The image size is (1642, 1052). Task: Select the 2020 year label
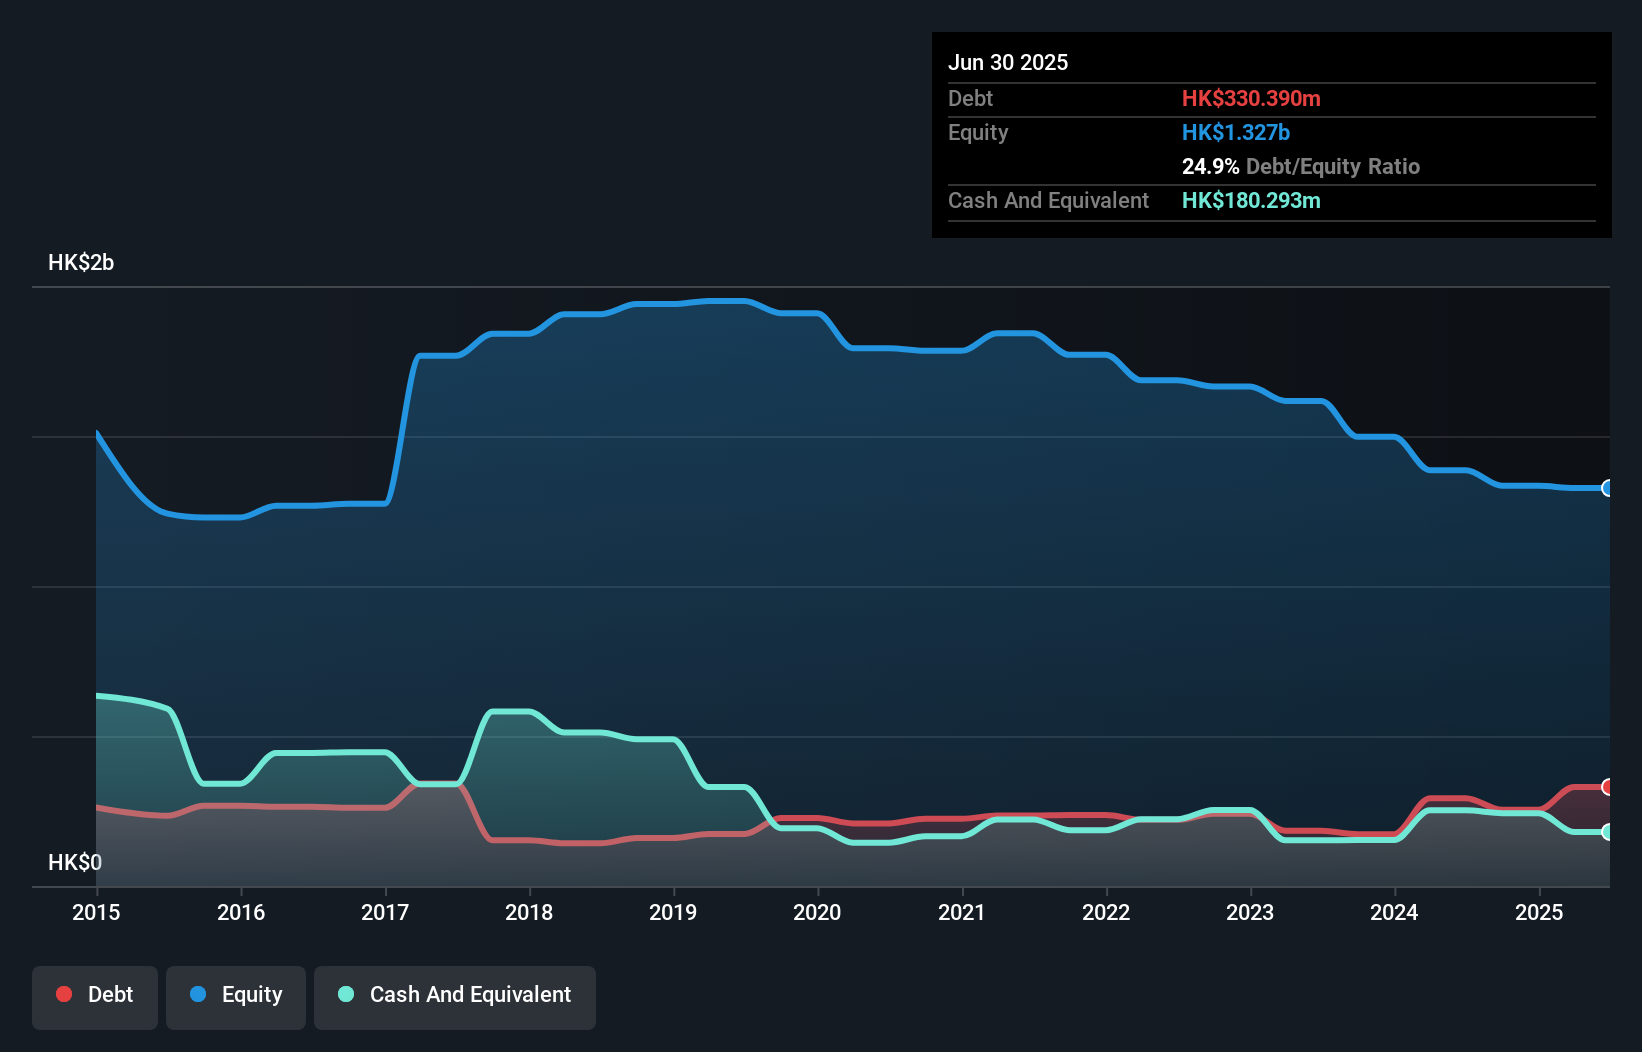click(x=817, y=912)
